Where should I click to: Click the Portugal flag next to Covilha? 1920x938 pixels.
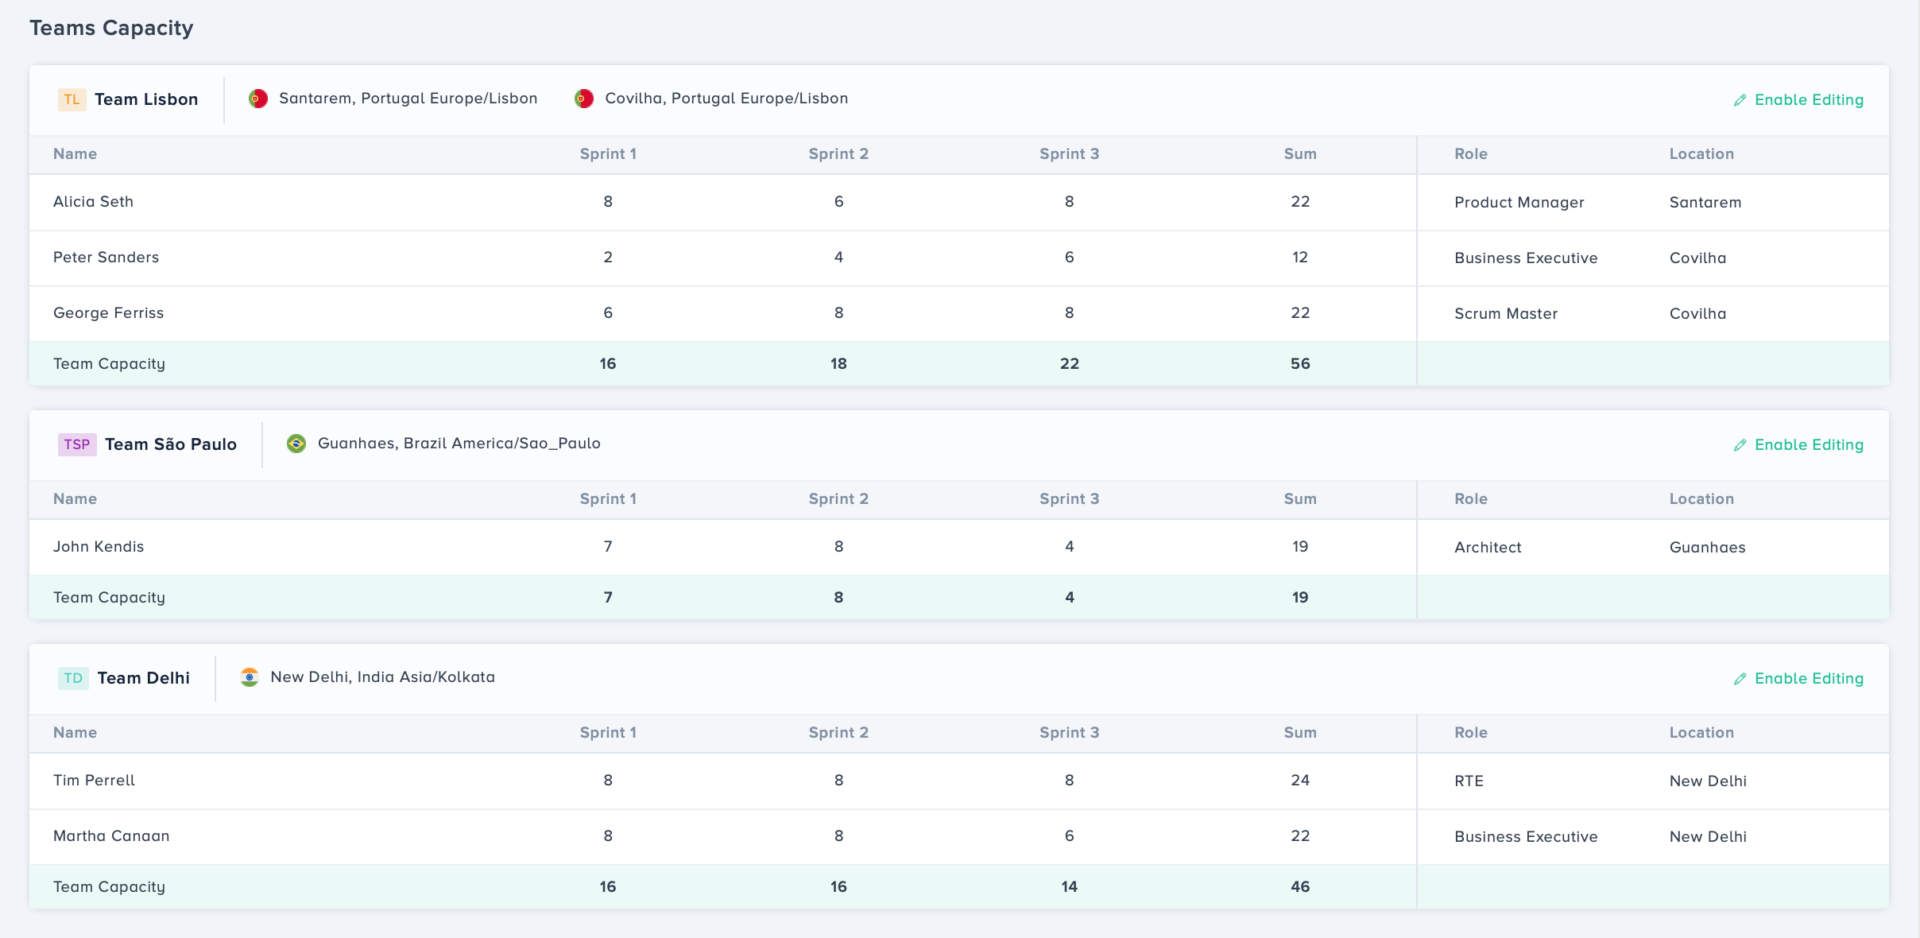point(583,98)
